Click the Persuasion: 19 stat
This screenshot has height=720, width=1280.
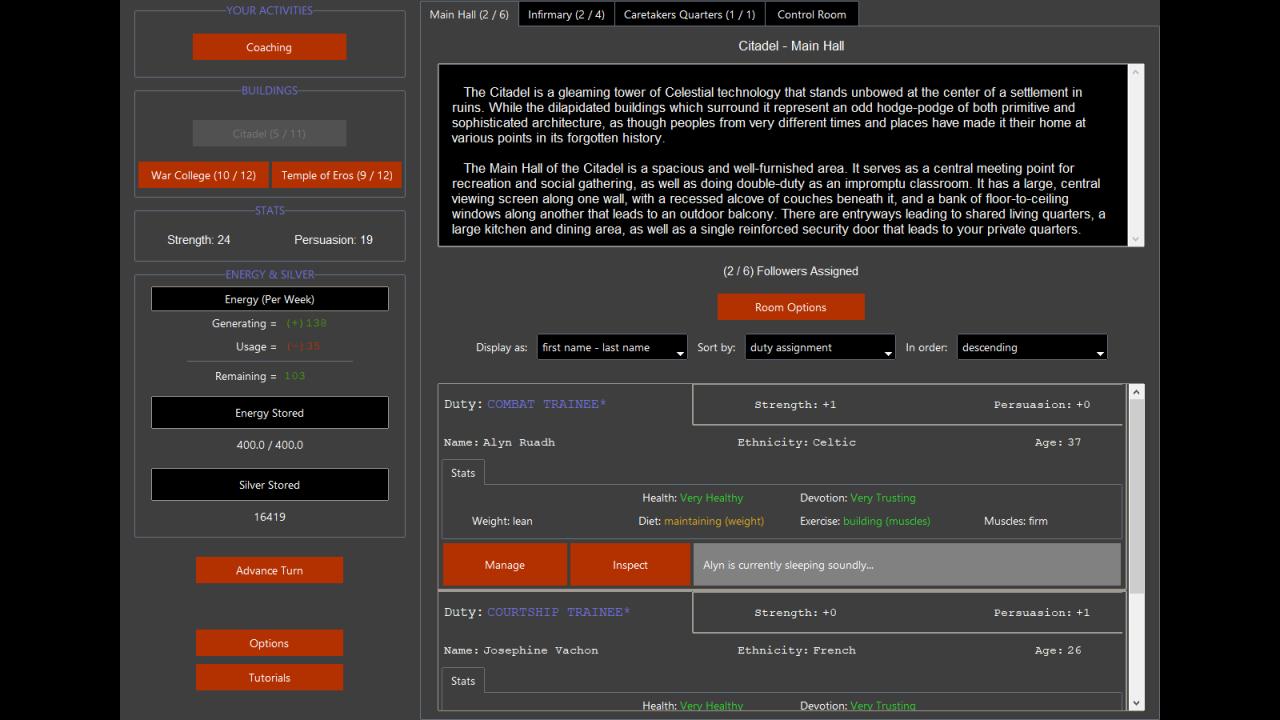point(333,240)
